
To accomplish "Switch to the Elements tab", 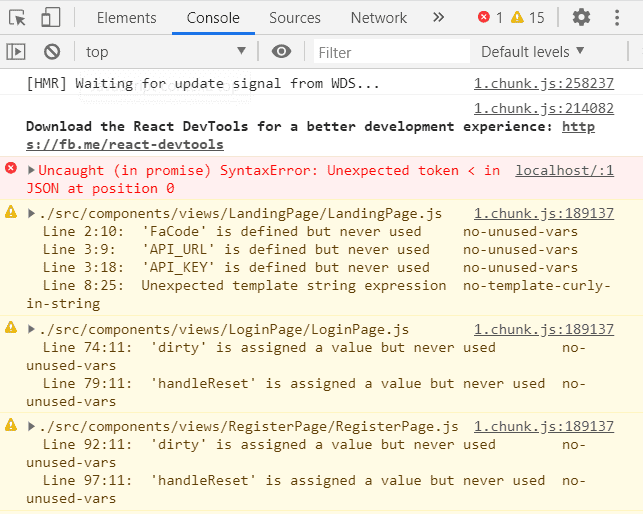I will point(126,17).
